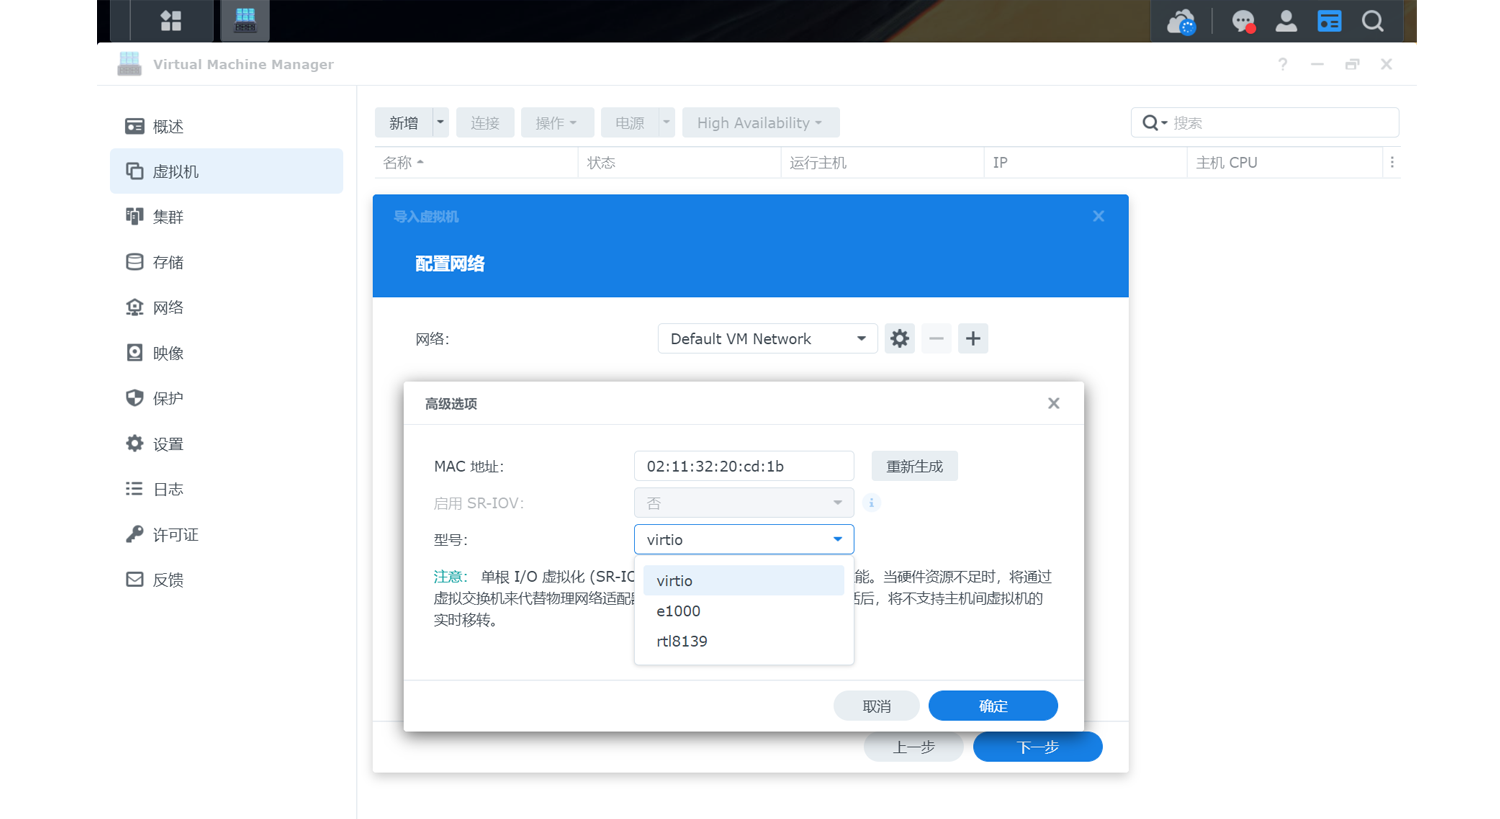The width and height of the screenshot is (1500, 819).
Task: Open the Default VM Network dropdown
Action: click(767, 338)
